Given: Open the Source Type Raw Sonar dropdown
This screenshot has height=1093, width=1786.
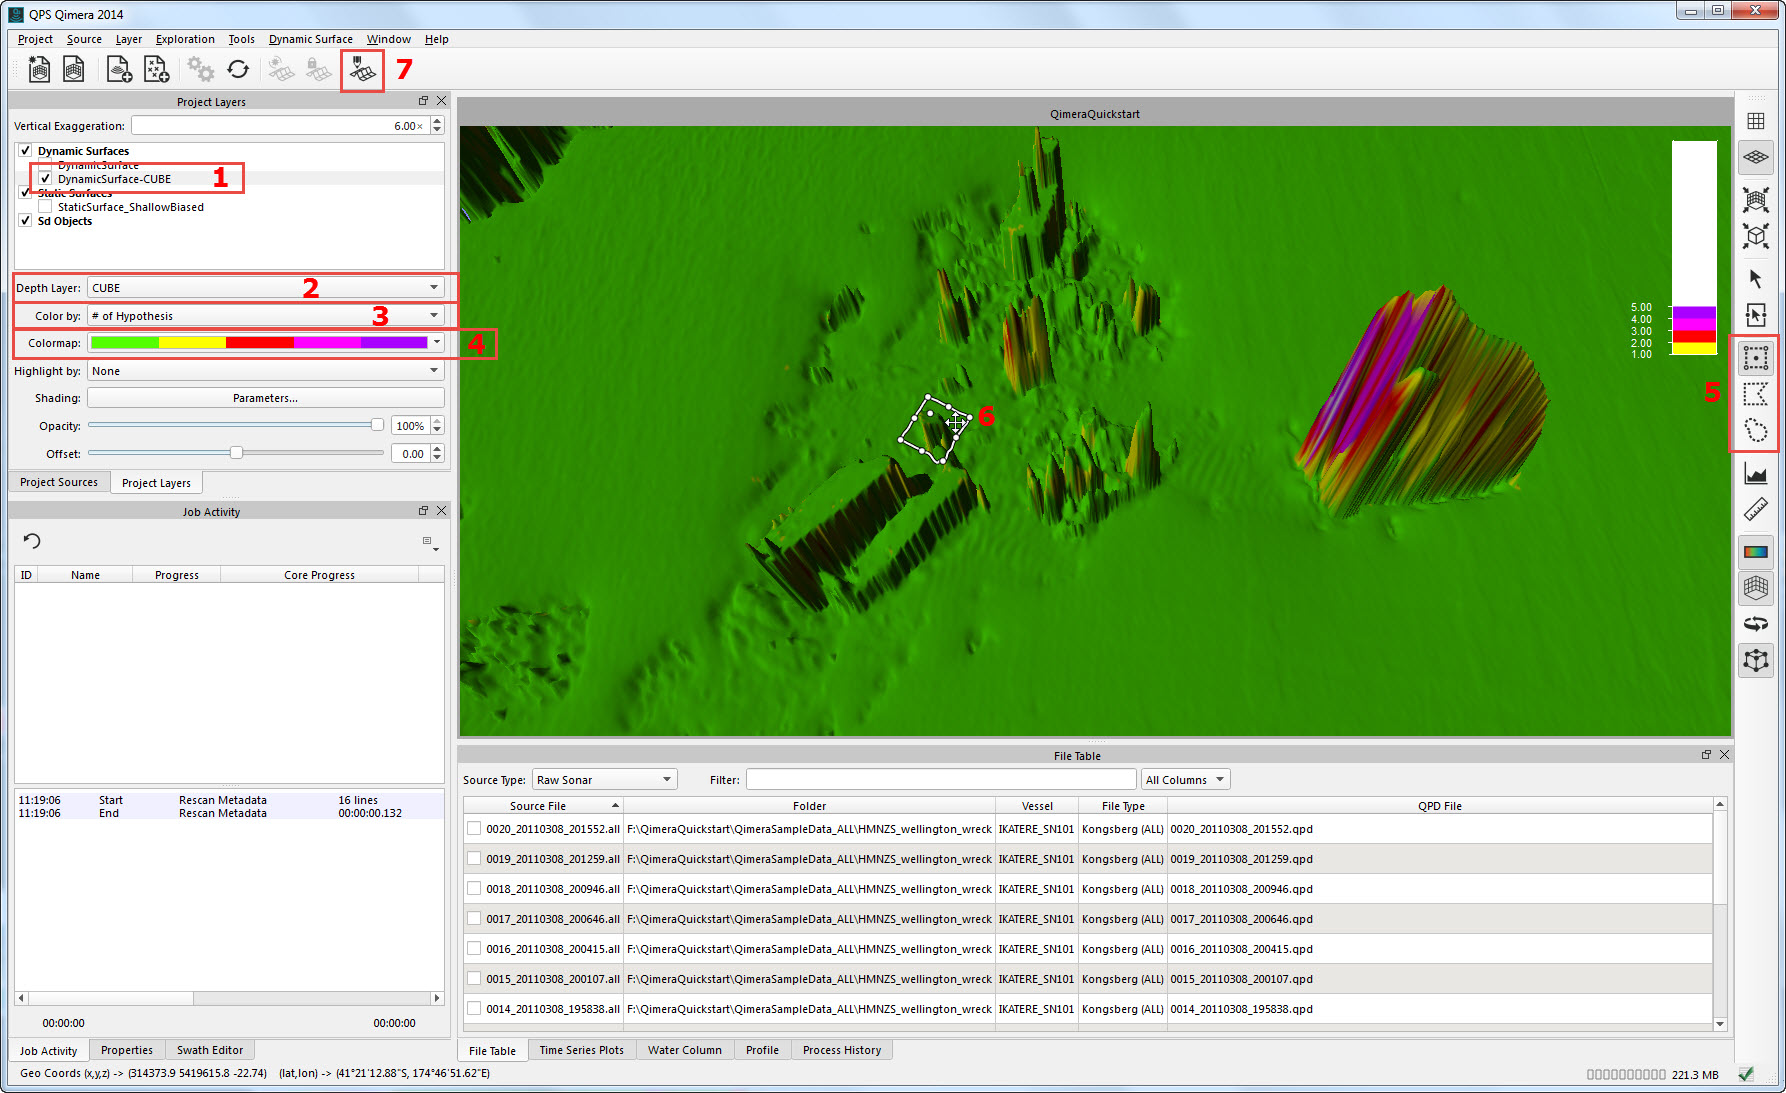Looking at the screenshot, I should tap(604, 780).
